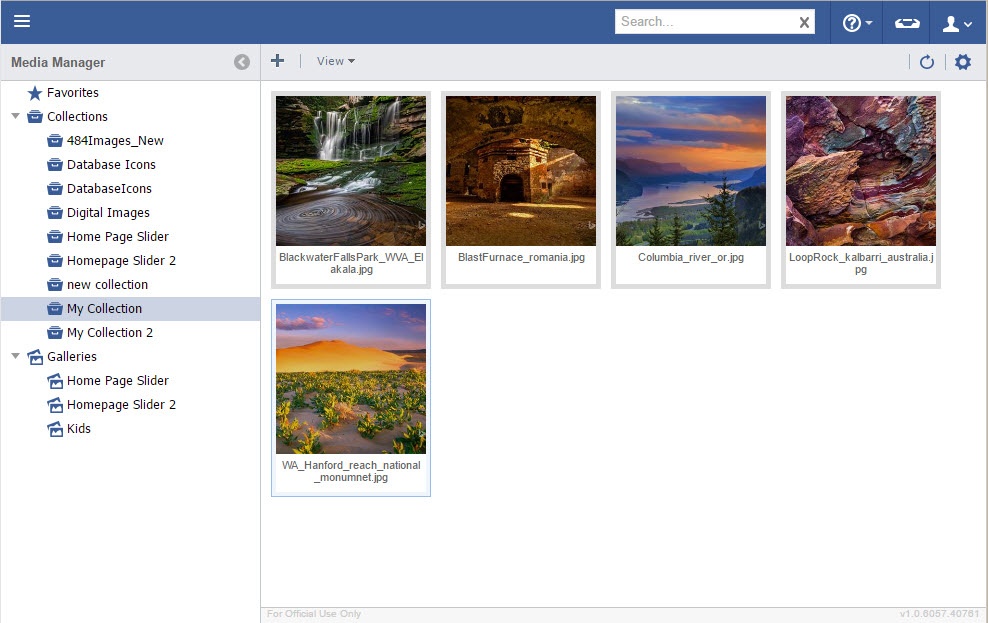Open the settings gear icon

[x=963, y=62]
